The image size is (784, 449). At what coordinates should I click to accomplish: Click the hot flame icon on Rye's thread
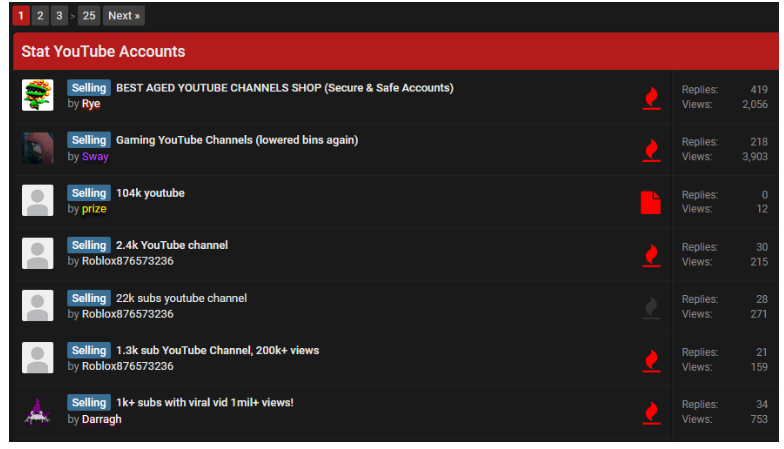(651, 98)
